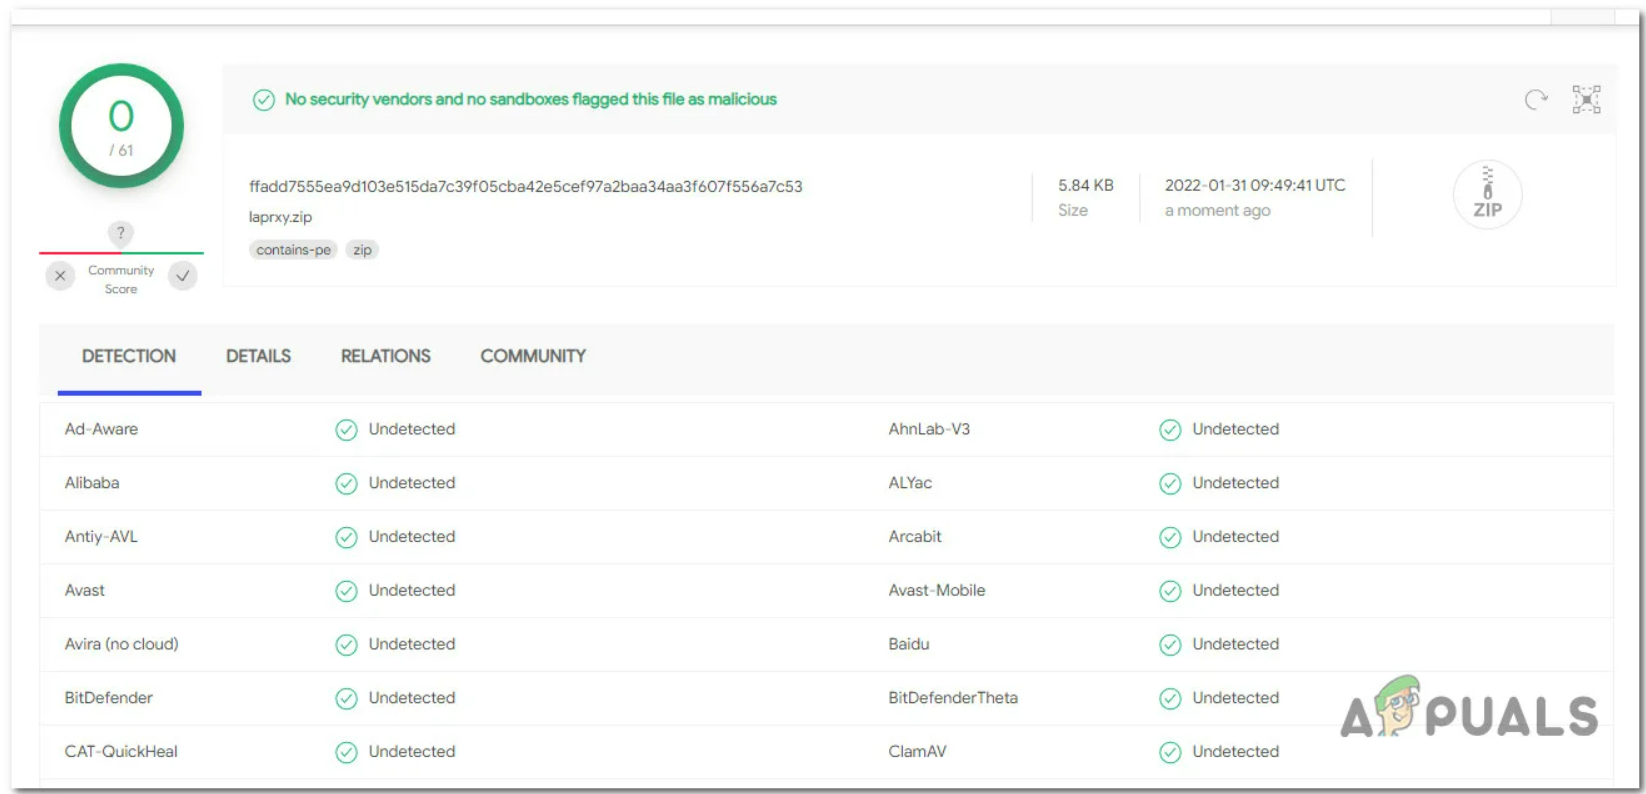
Task: Click the laprxy.zip file name
Action: [x=280, y=217]
